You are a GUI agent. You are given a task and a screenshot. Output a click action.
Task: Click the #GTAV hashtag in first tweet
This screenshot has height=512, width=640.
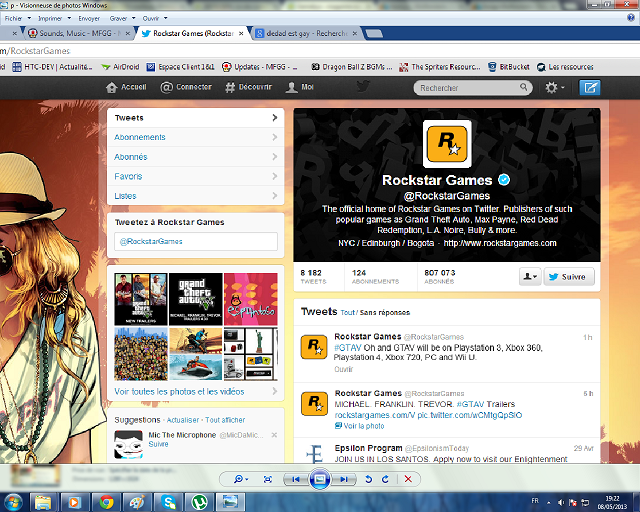[348, 348]
